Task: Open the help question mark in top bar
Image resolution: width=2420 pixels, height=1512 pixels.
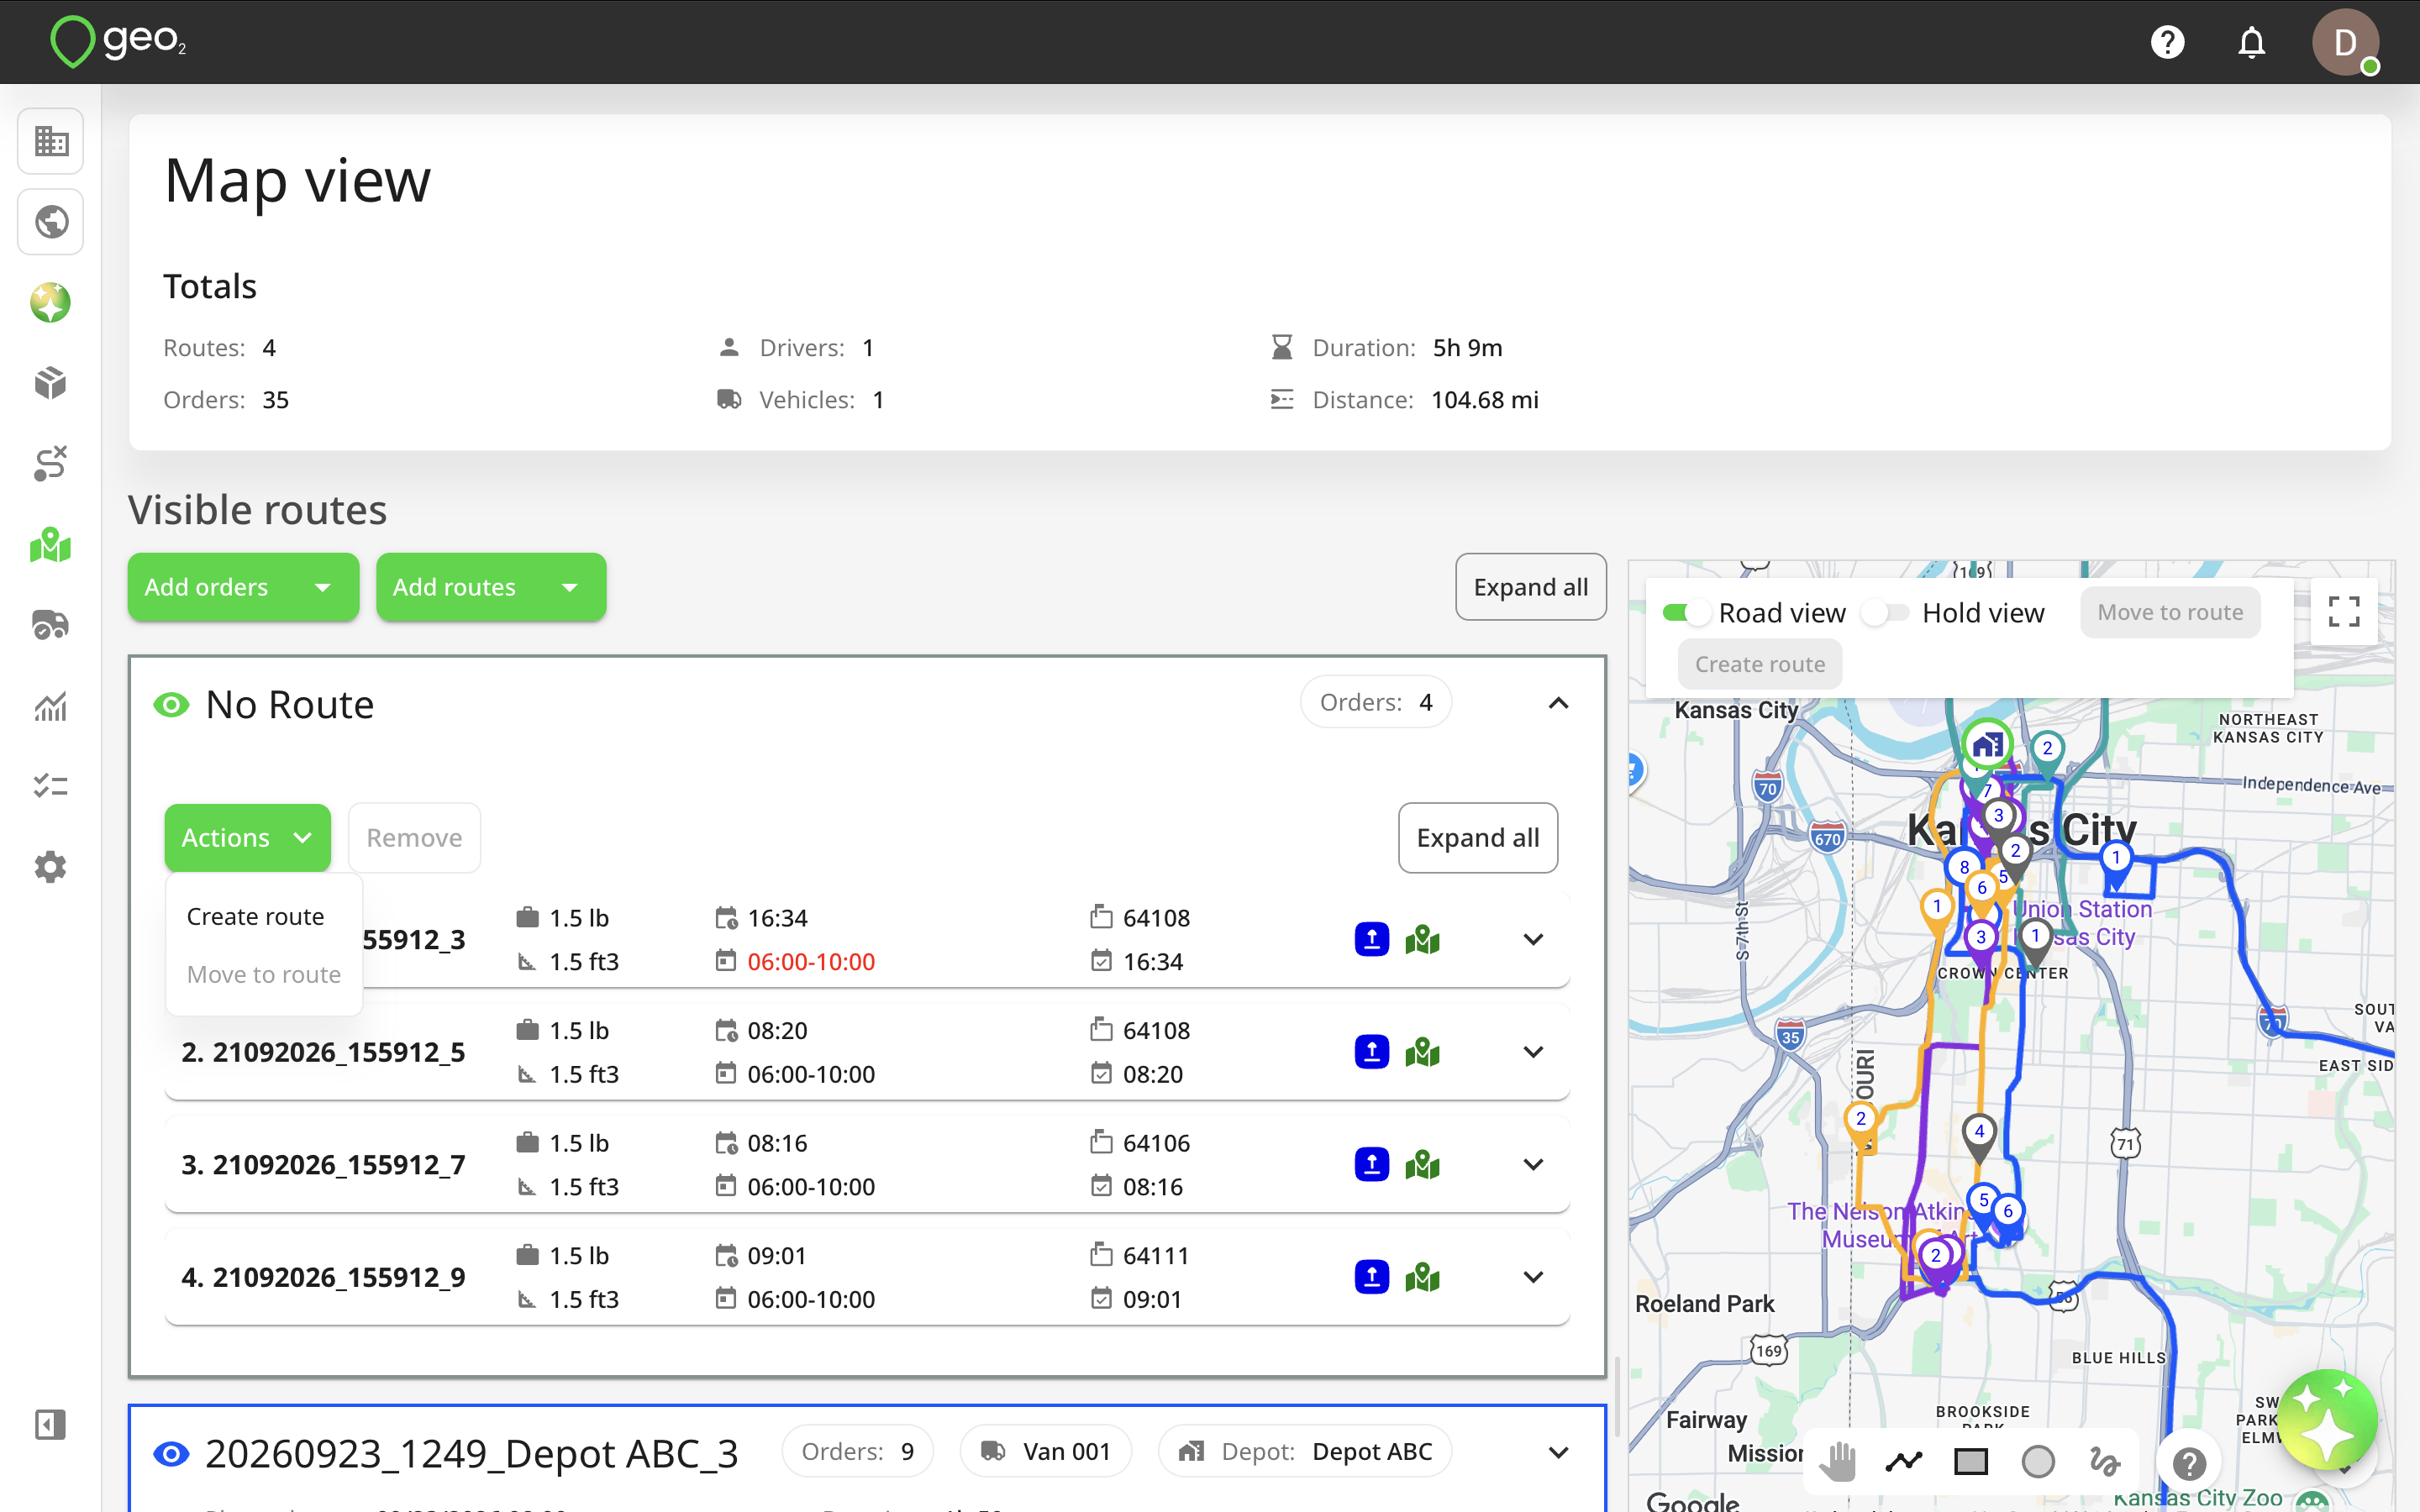Action: (x=2167, y=42)
